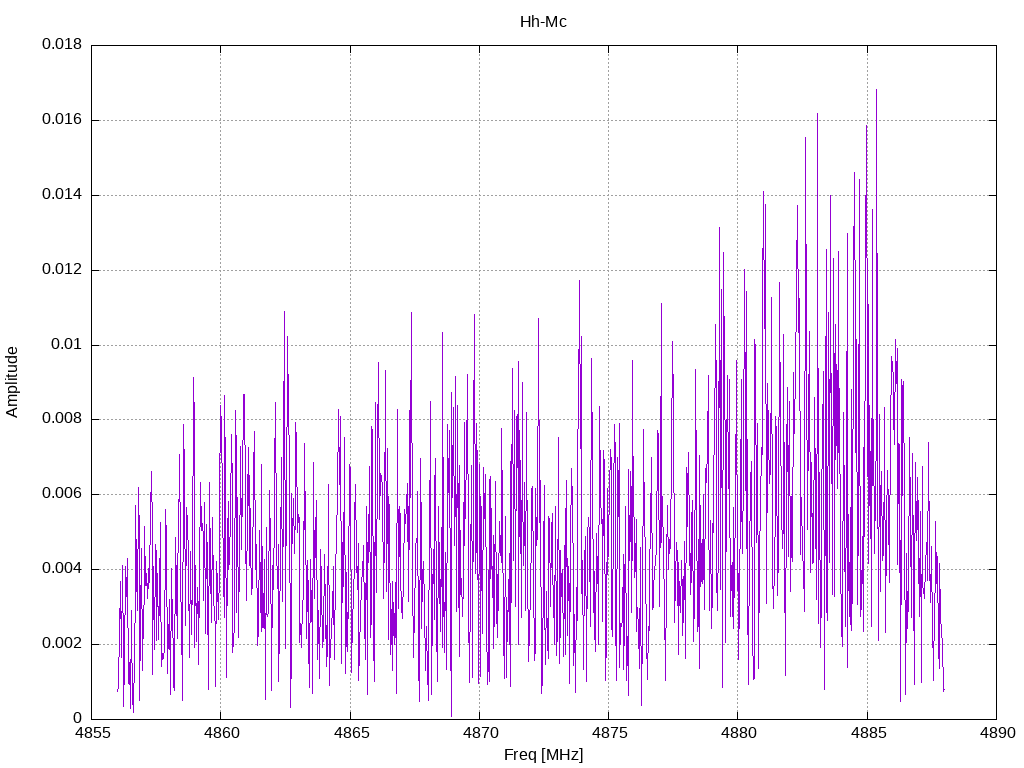Click the 0.018 y-axis tick label
Viewport: 1024px width, 768px height.
click(x=62, y=45)
